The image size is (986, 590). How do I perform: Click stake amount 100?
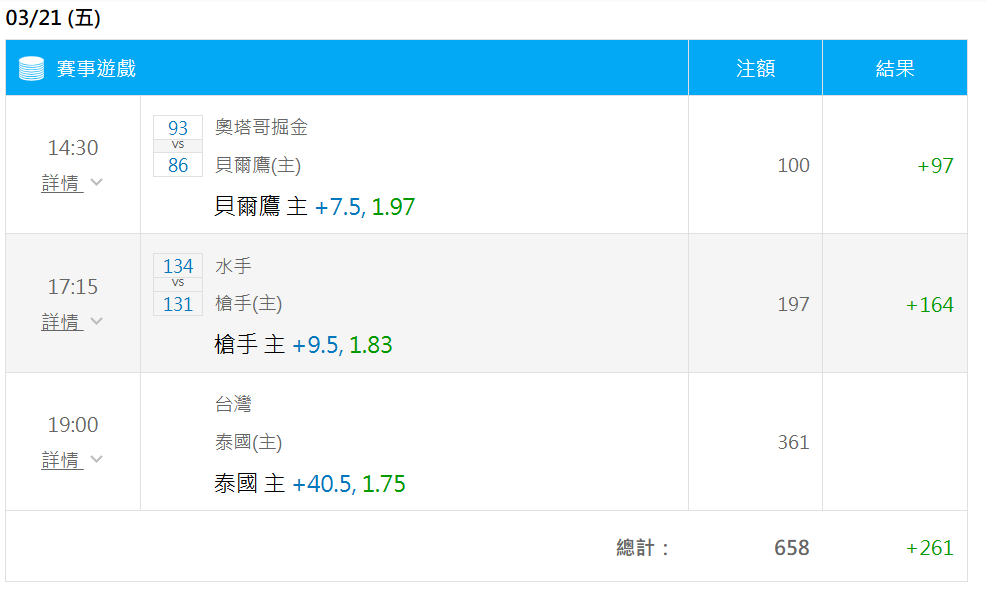(794, 165)
